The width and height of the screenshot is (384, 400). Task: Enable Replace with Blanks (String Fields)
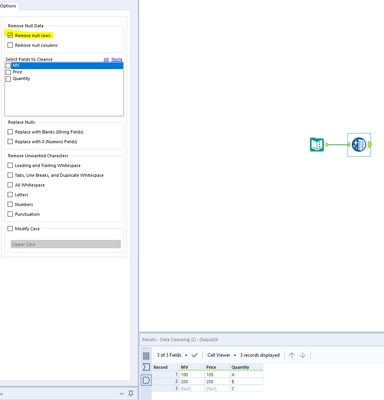(10, 132)
